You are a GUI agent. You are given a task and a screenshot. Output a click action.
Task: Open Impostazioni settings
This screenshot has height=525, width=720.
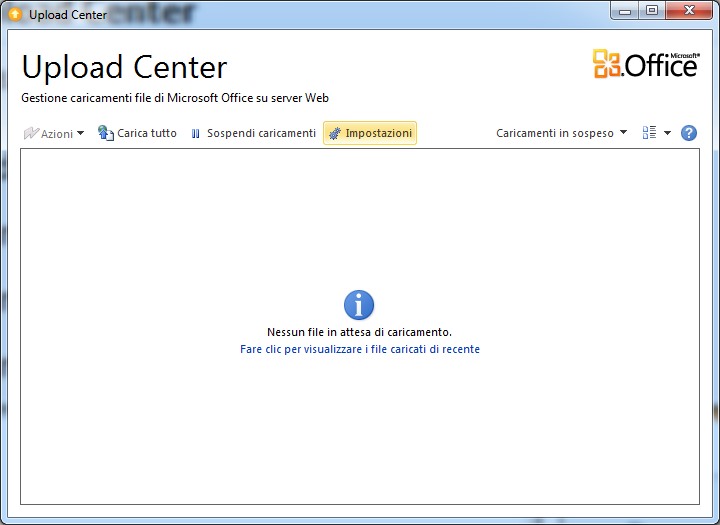(370, 133)
